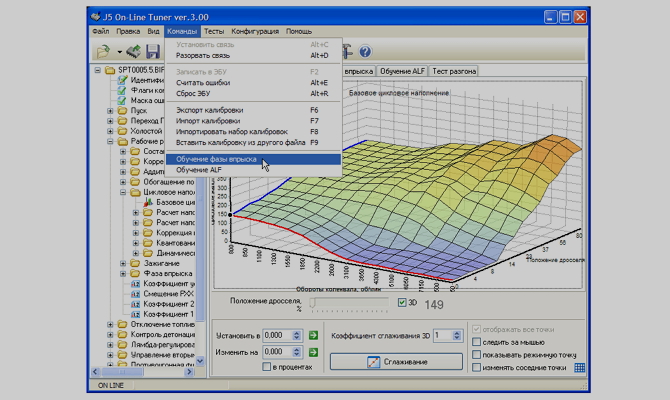Choose 'Экспорт калибровки' from the menu
The image size is (670, 400).
point(210,110)
